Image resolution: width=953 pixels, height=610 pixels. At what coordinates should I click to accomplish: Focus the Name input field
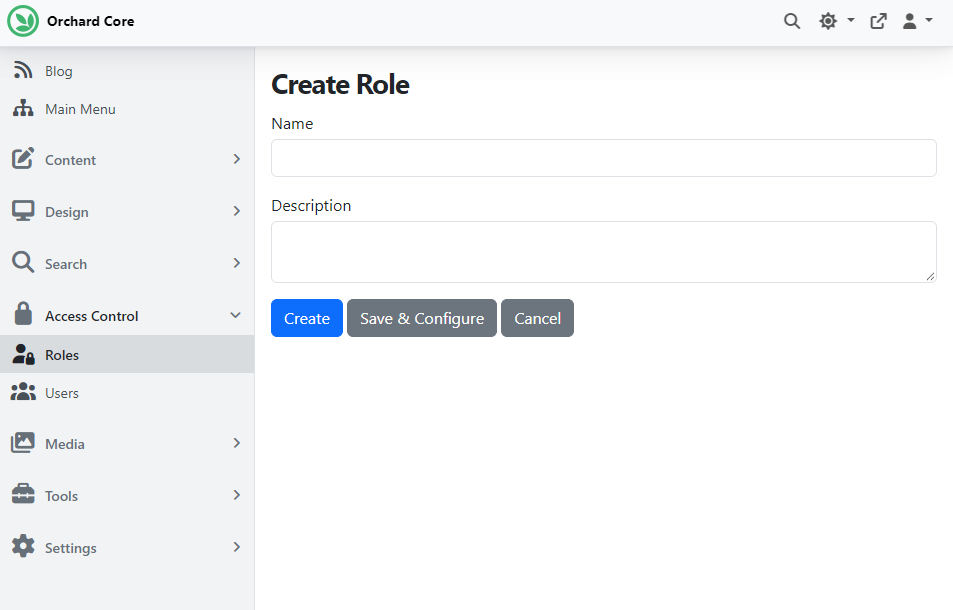pos(604,158)
